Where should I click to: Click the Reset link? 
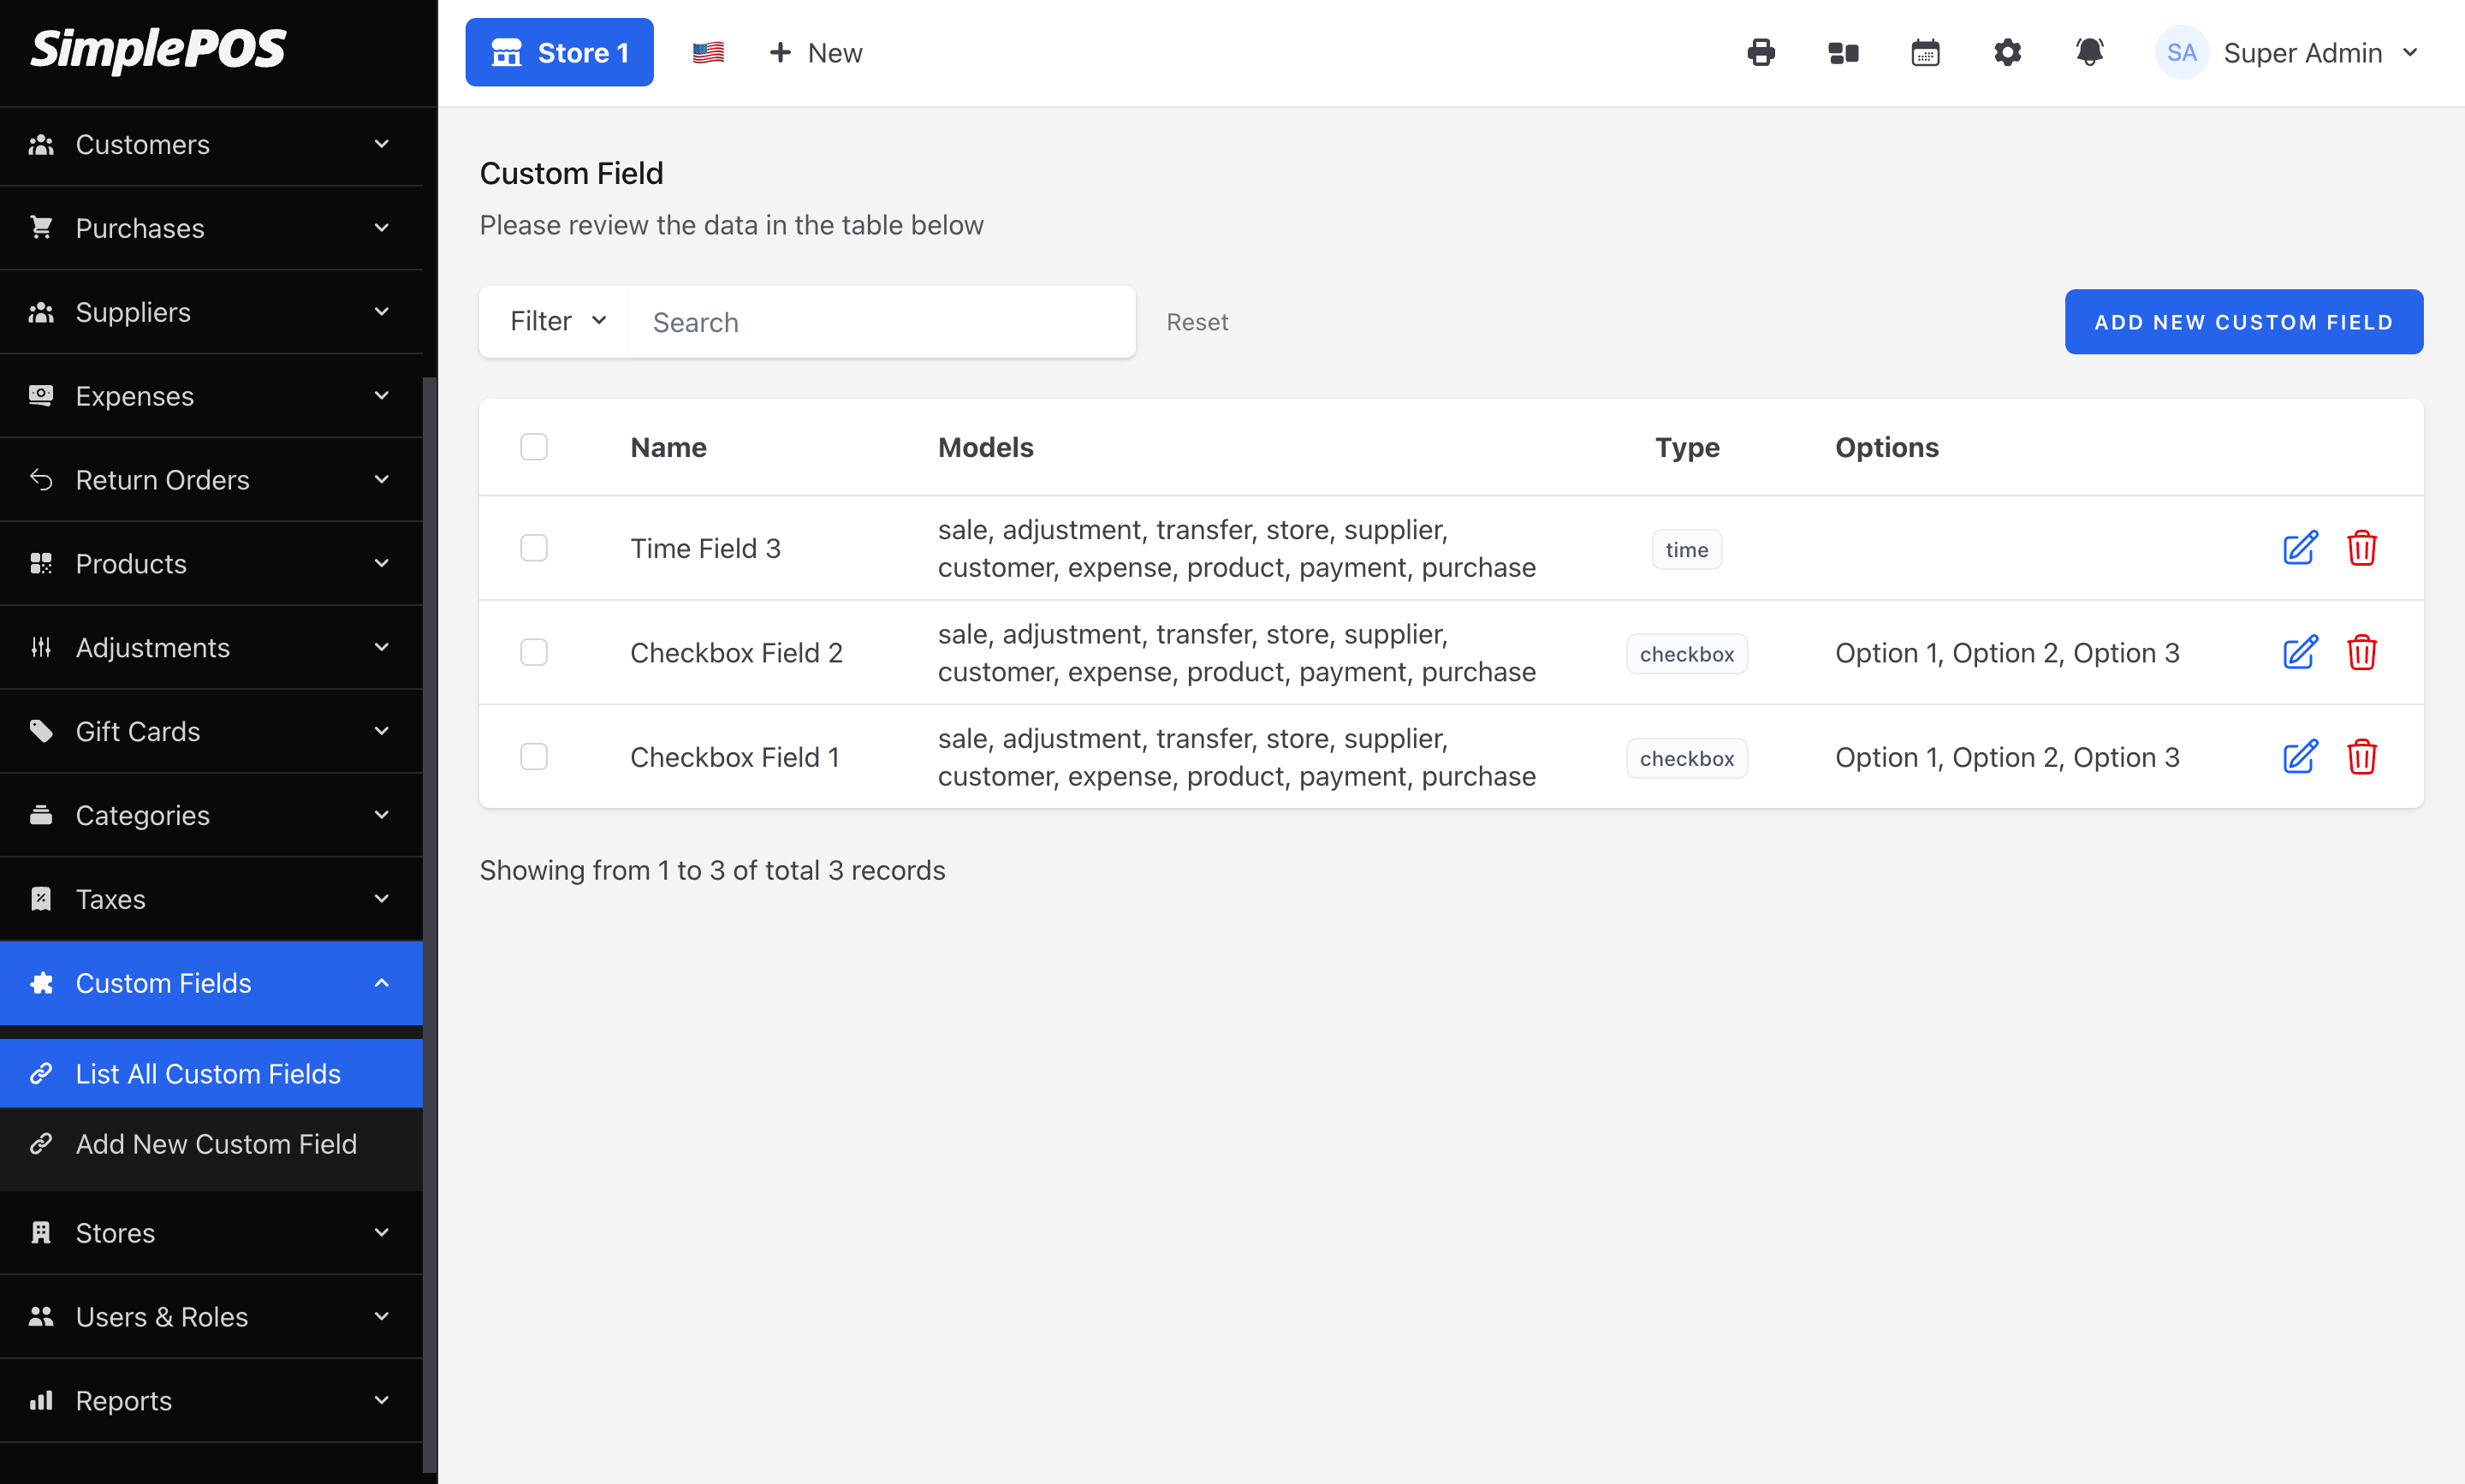coord(1197,322)
